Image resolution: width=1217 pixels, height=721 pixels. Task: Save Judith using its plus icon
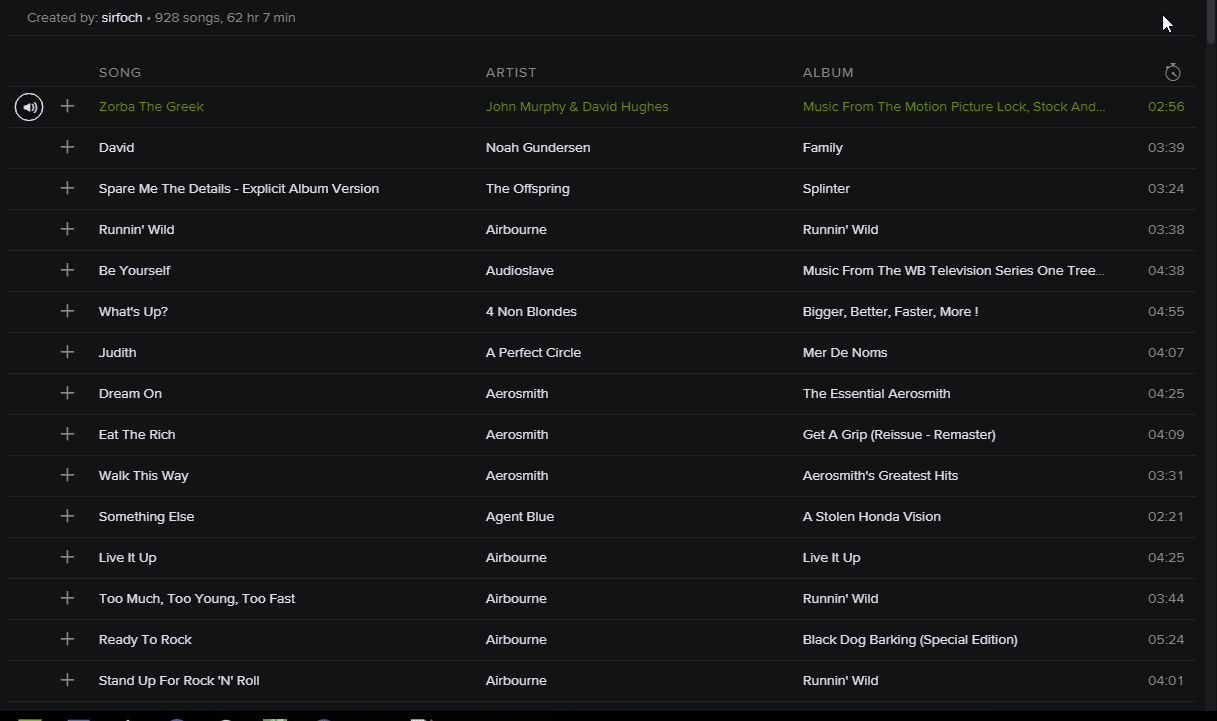67,352
